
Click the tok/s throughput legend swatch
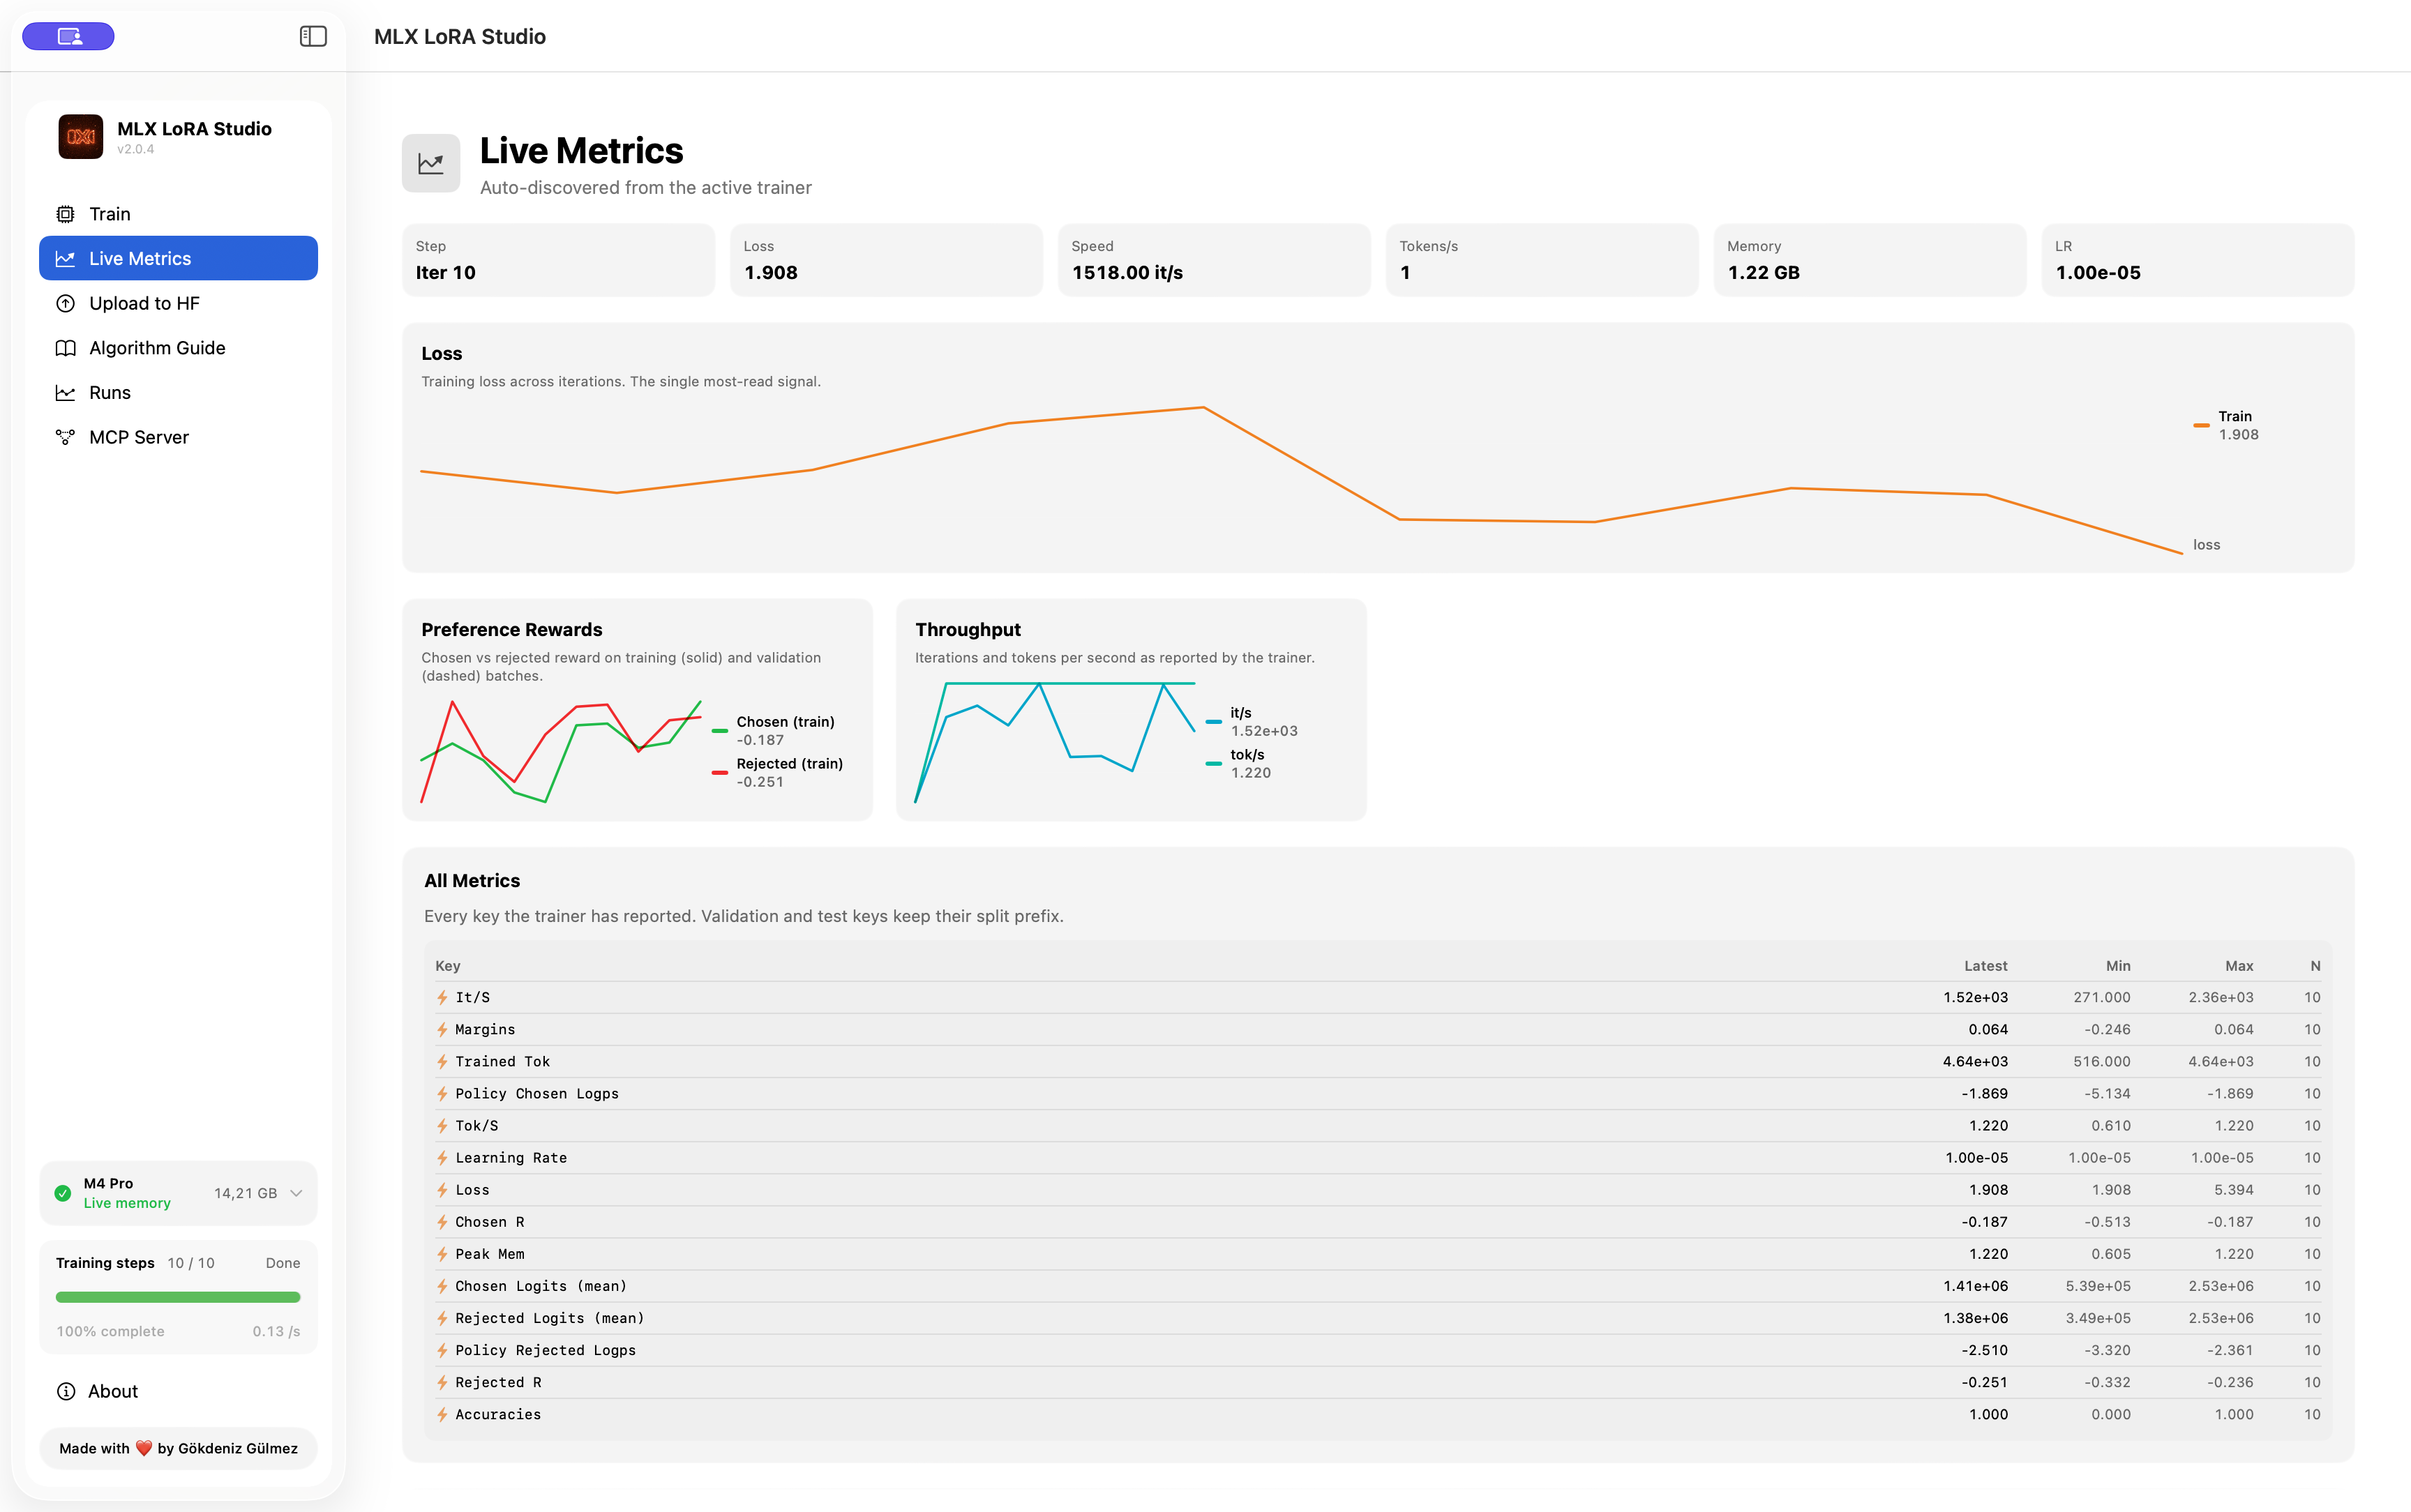(1213, 764)
